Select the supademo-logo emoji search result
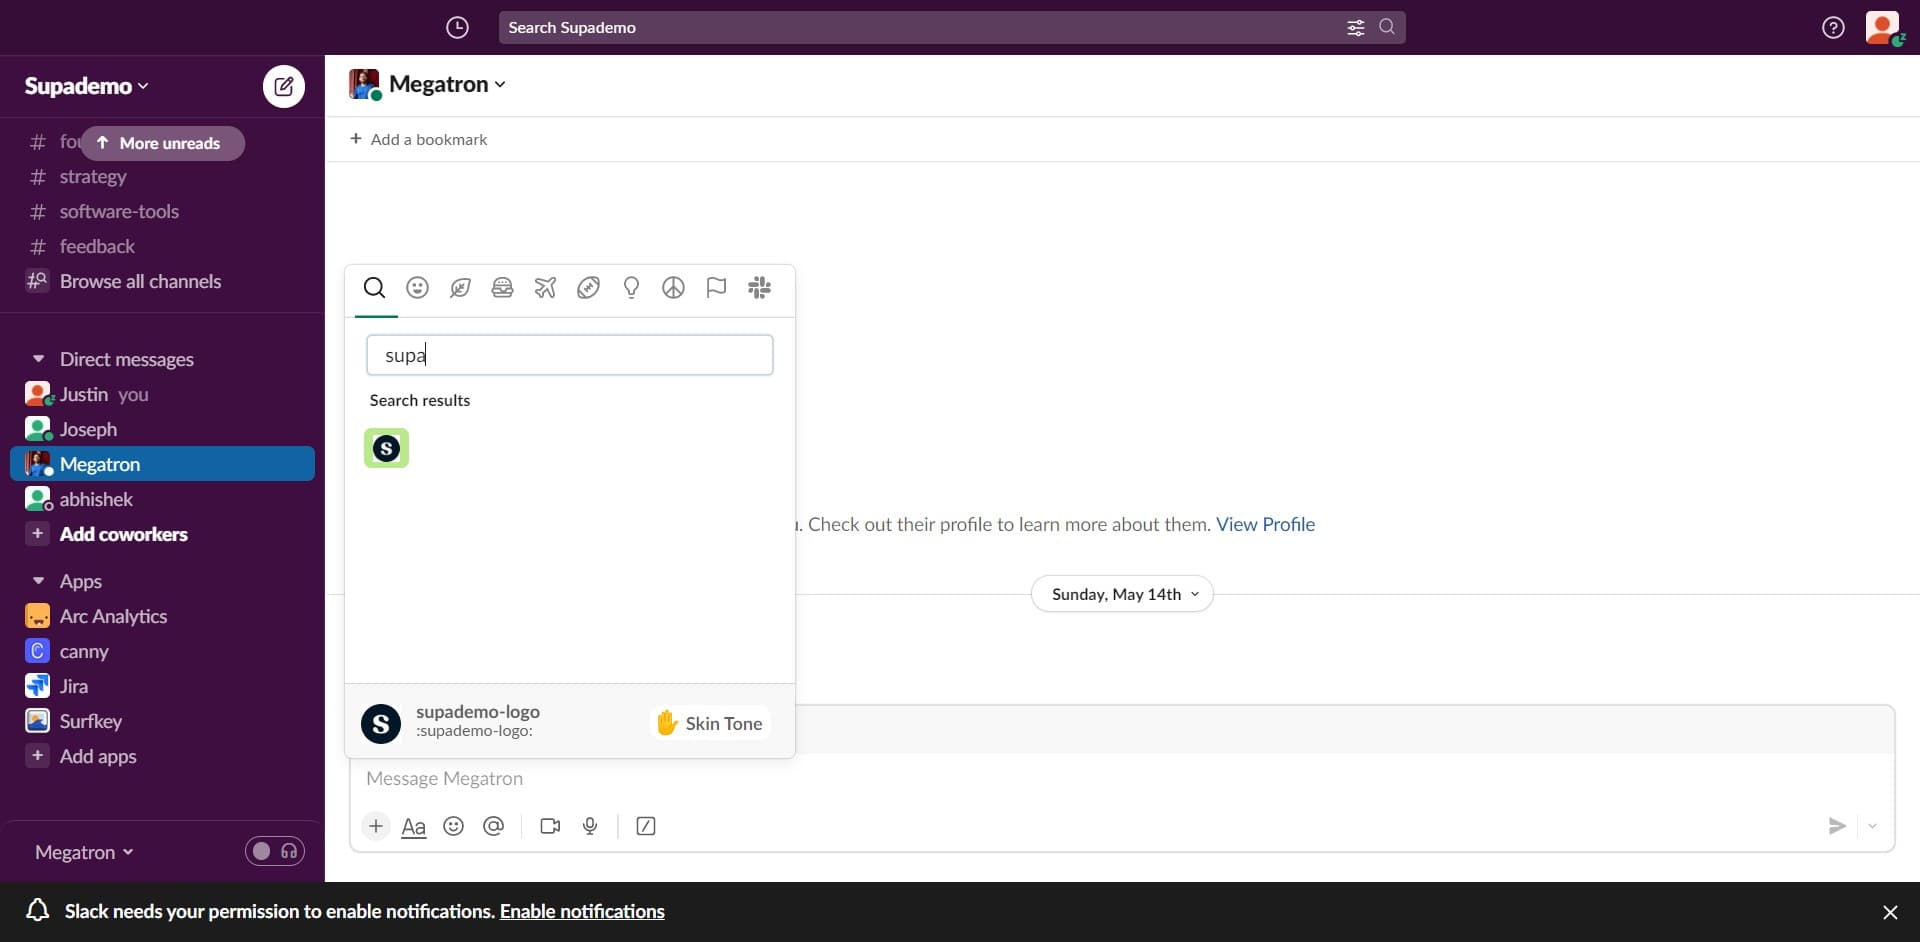The width and height of the screenshot is (1920, 942). (386, 448)
